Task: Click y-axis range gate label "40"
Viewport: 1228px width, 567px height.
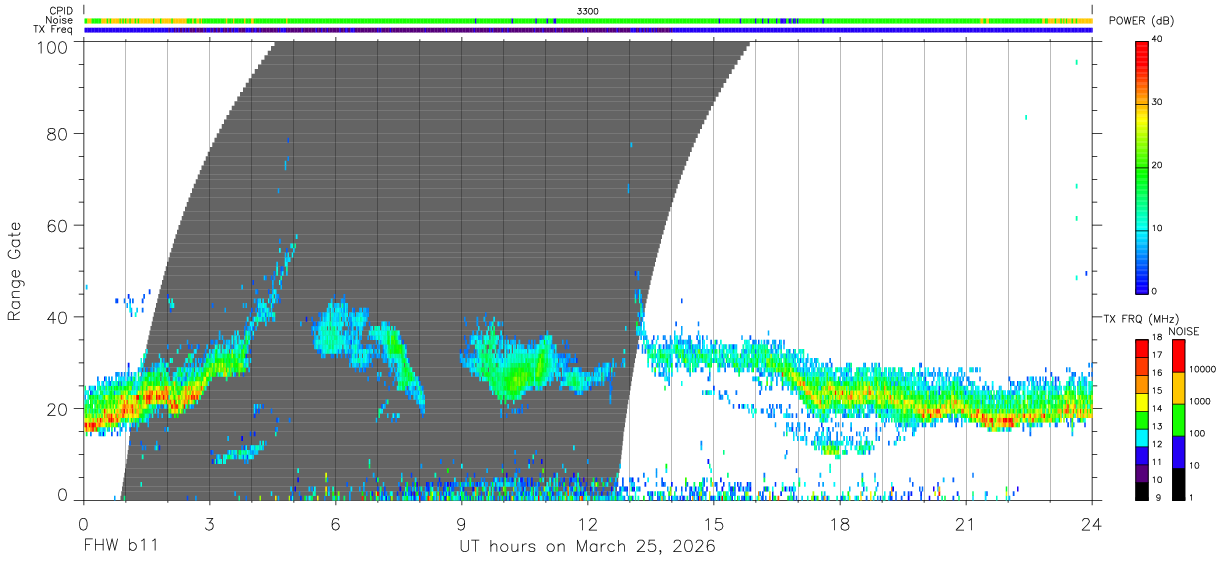Action: point(57,317)
